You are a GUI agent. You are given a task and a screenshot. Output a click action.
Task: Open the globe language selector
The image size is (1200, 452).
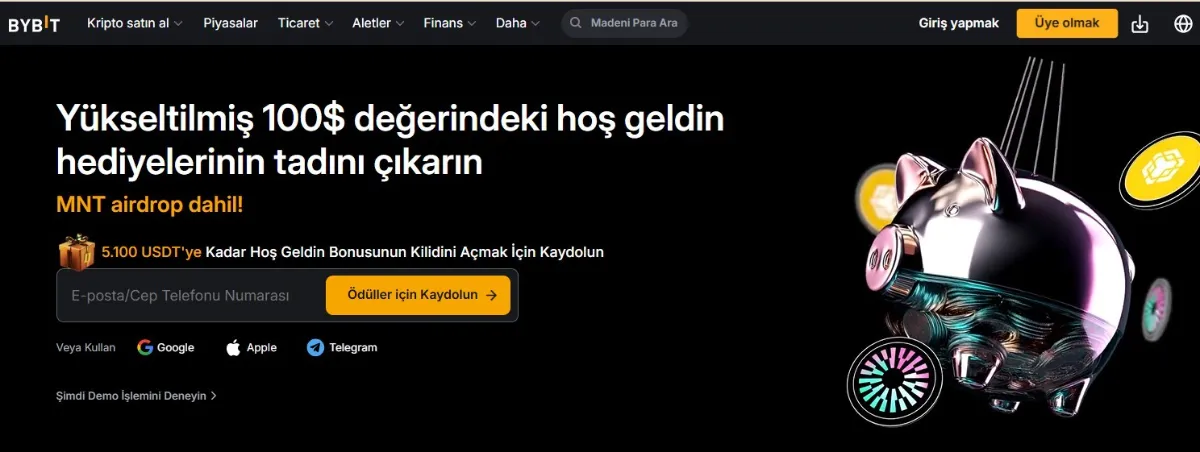1182,24
